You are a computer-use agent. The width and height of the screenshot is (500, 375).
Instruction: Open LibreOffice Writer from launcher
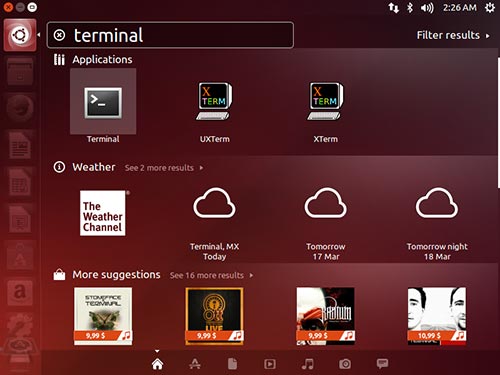pyautogui.click(x=20, y=145)
